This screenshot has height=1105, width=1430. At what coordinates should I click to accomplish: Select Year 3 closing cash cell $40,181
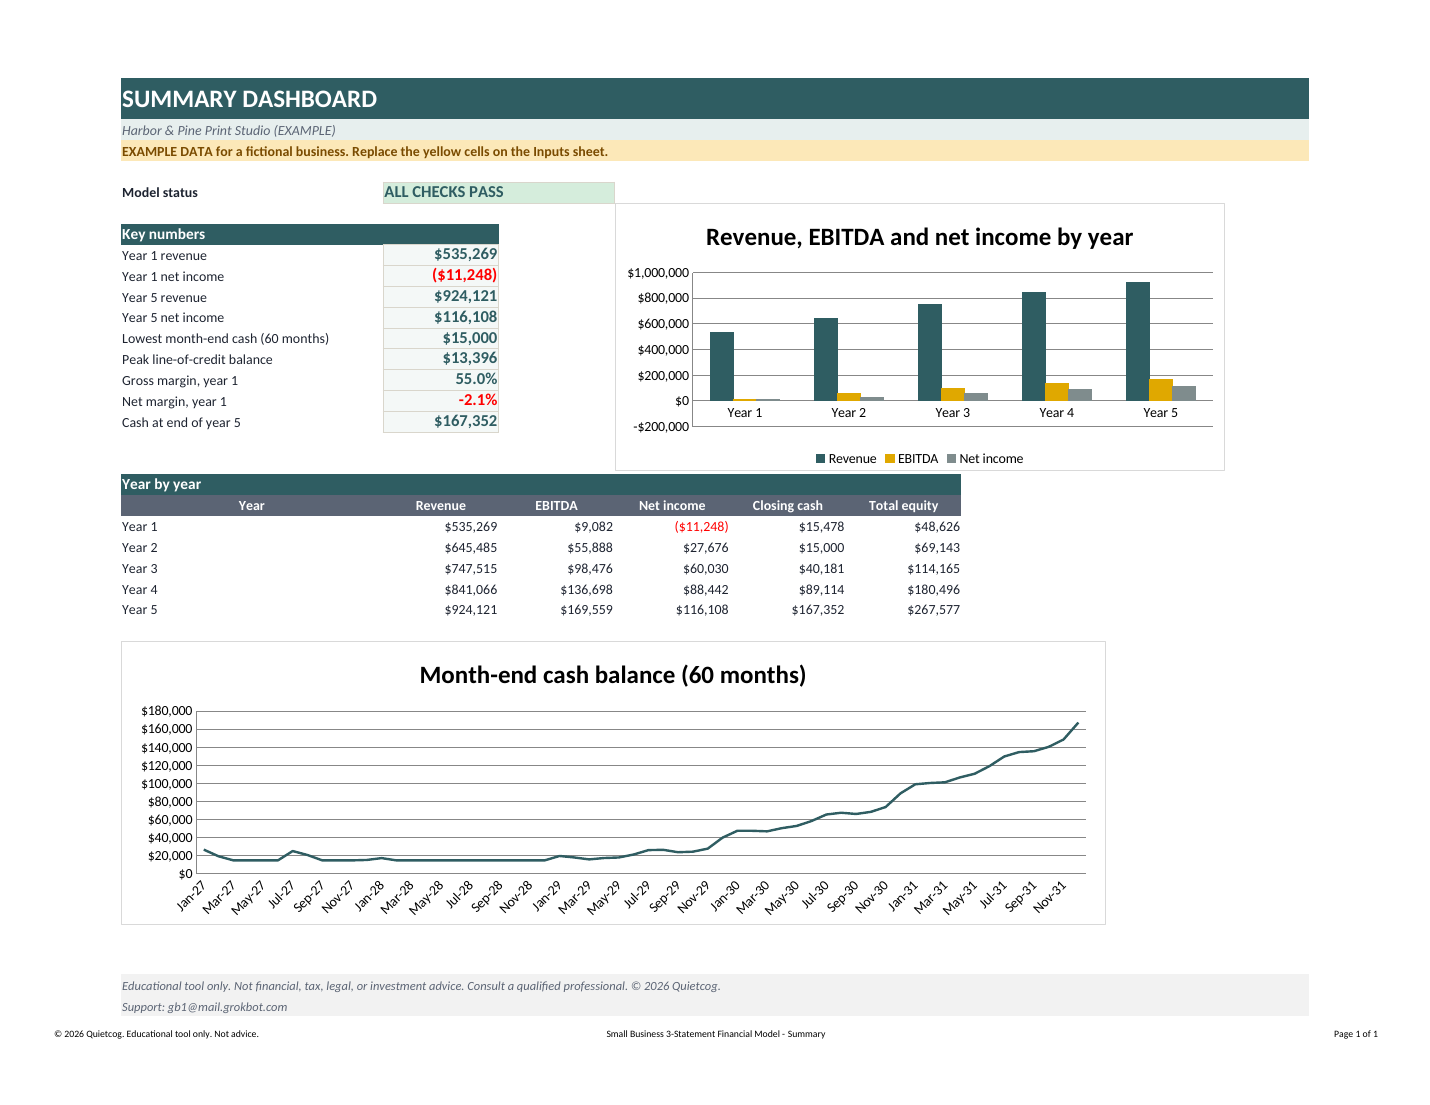pos(821,569)
